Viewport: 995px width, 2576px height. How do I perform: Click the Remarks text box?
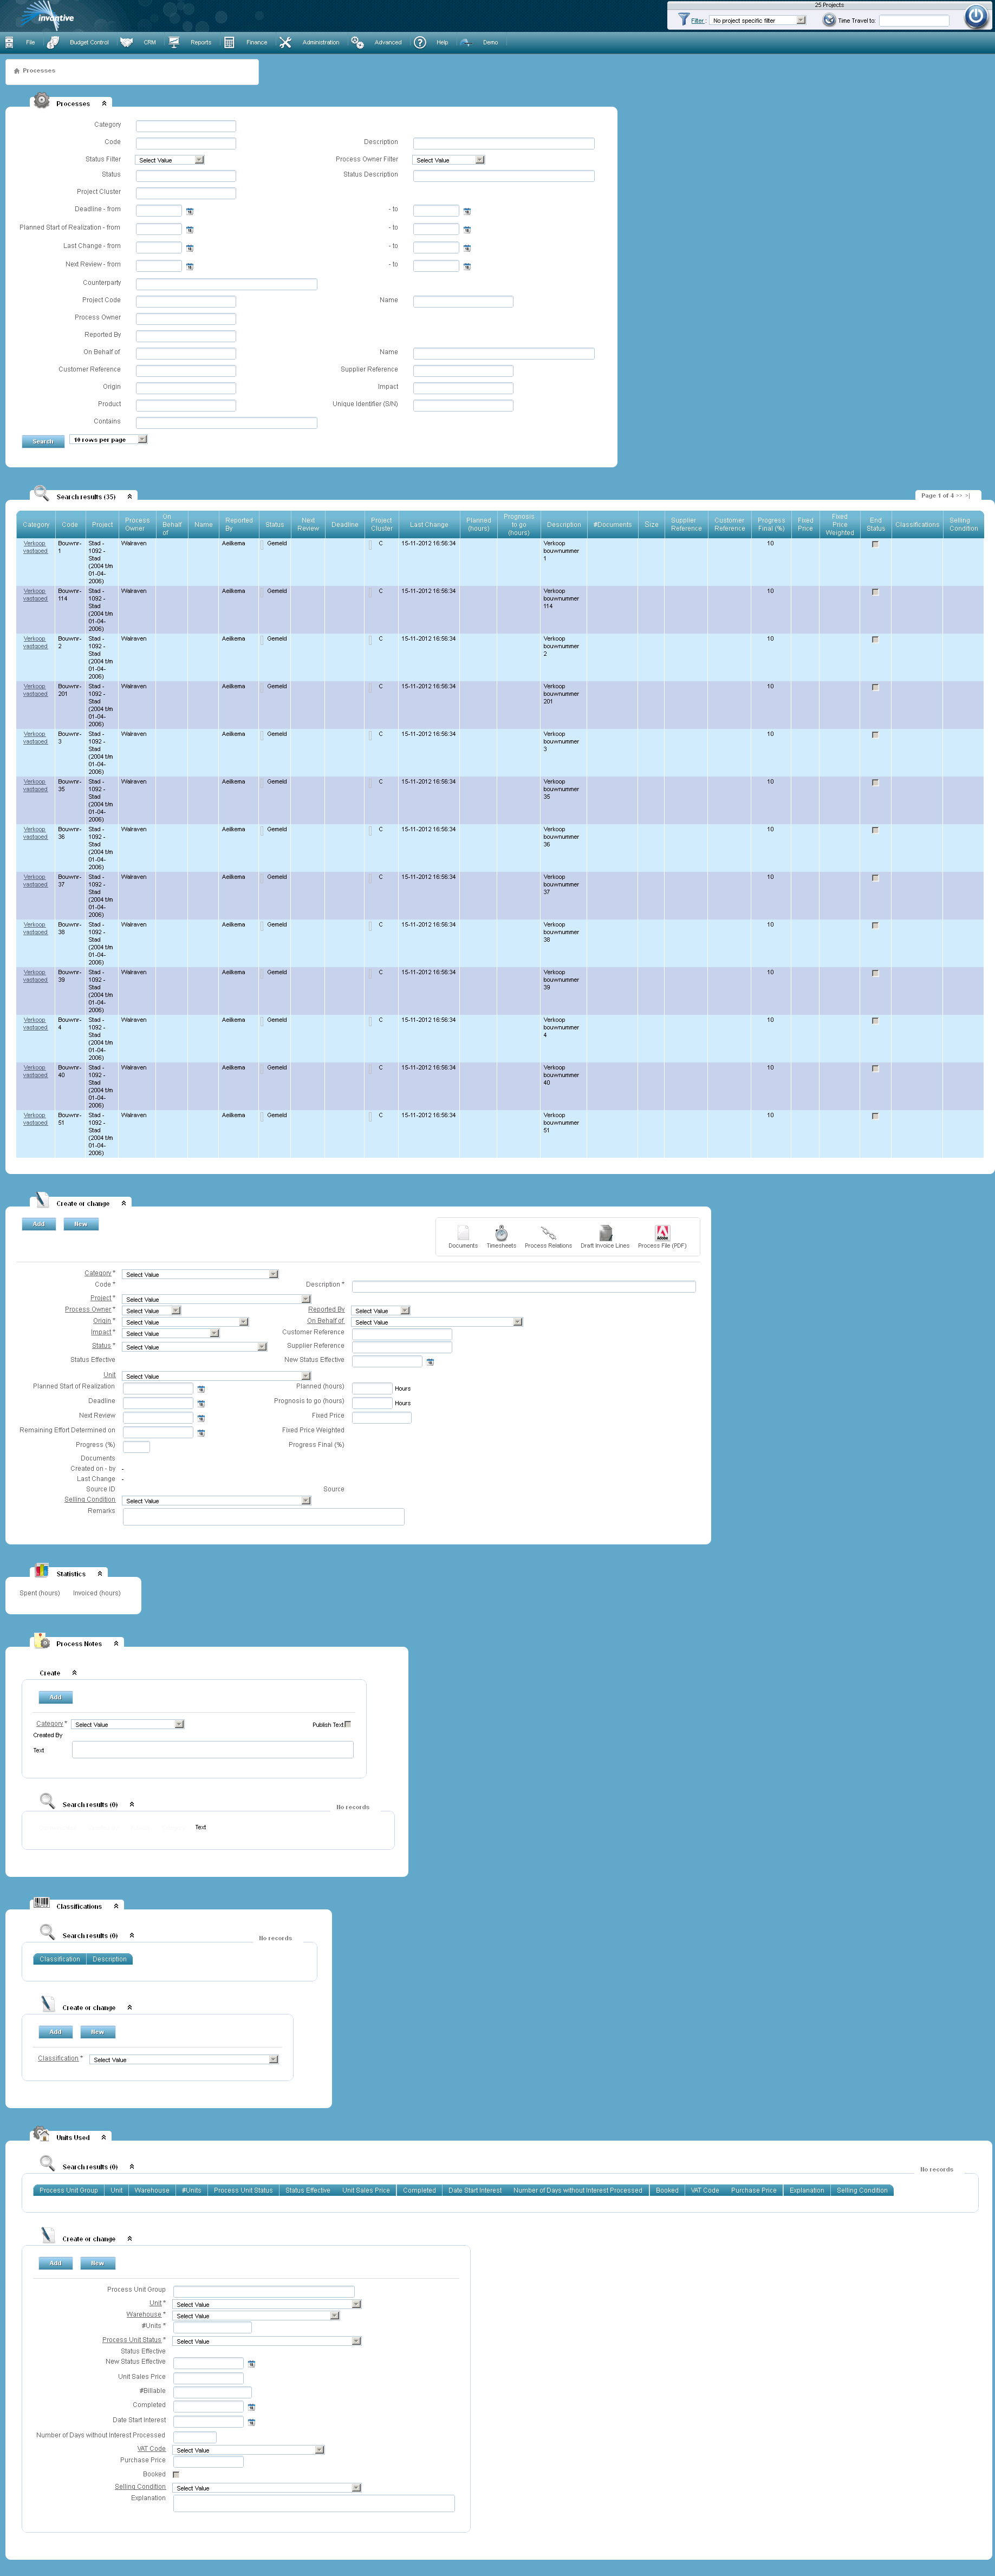tap(263, 1517)
